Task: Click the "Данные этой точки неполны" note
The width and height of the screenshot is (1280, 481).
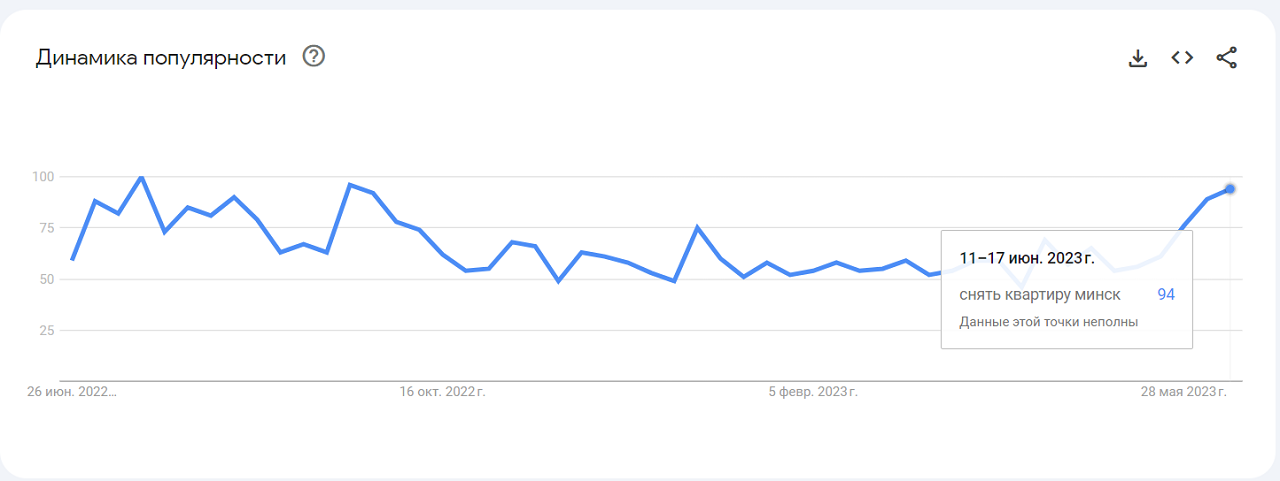Action: click(1049, 322)
